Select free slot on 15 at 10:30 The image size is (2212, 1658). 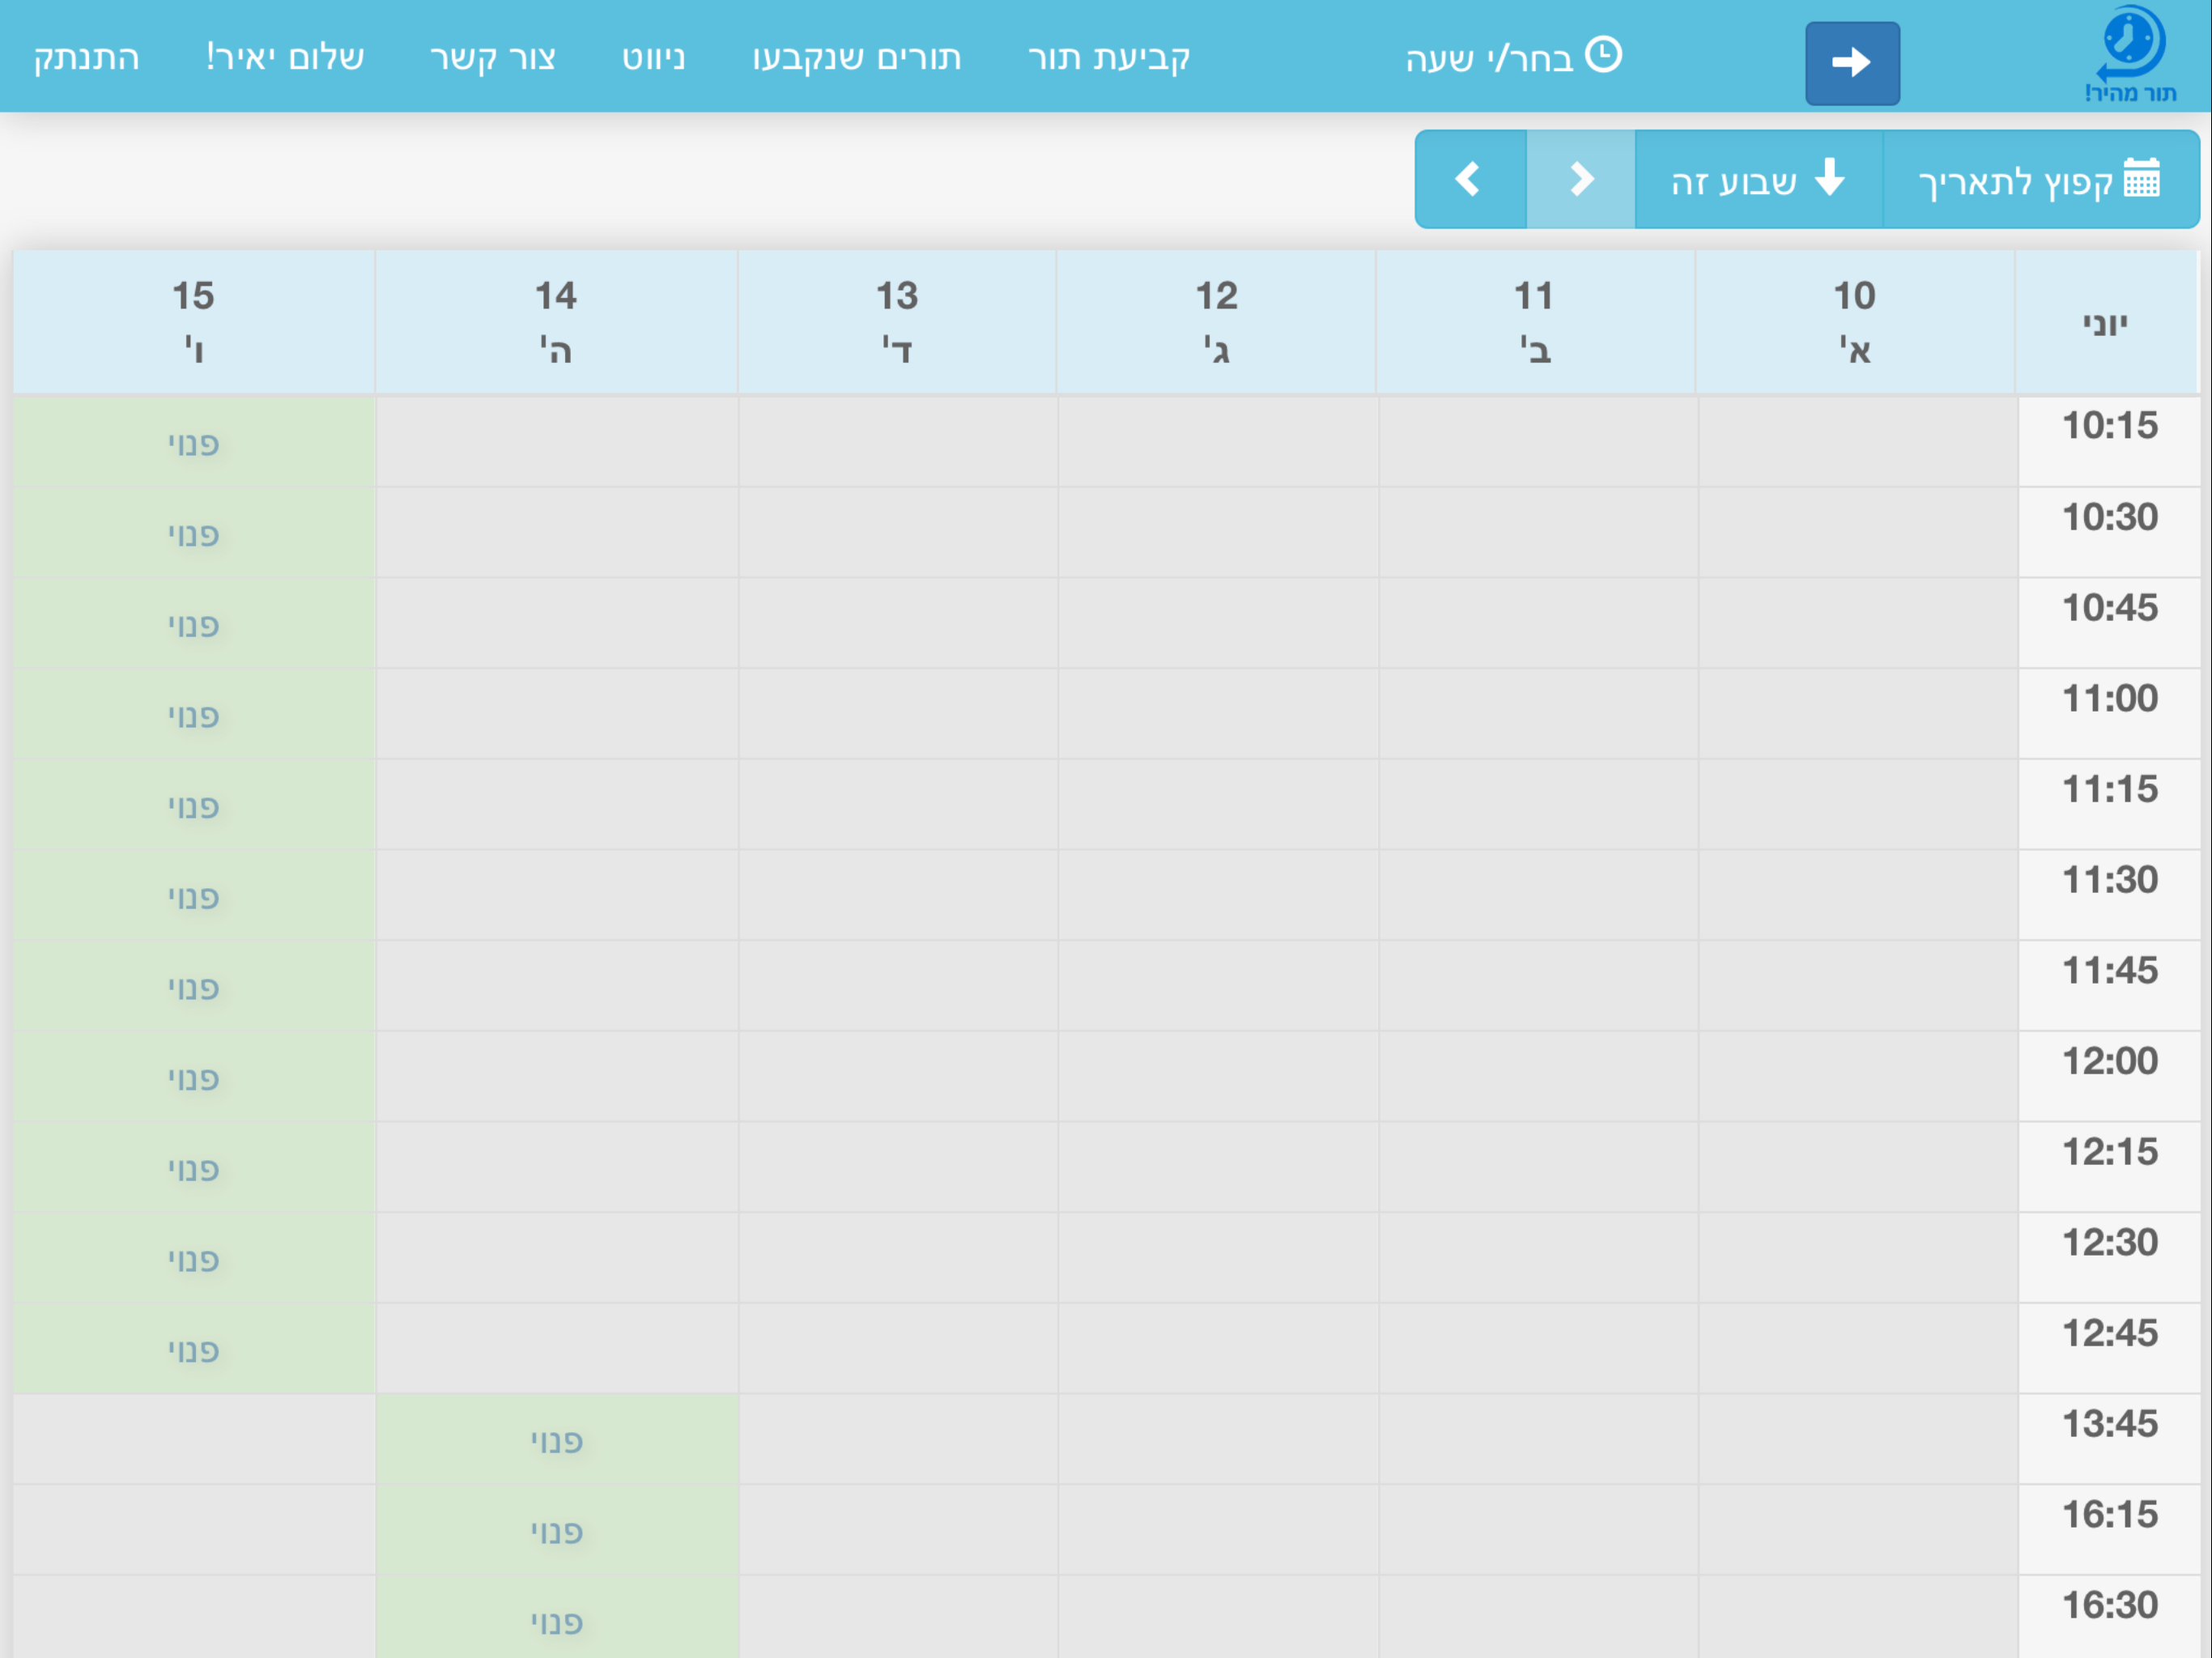(194, 533)
